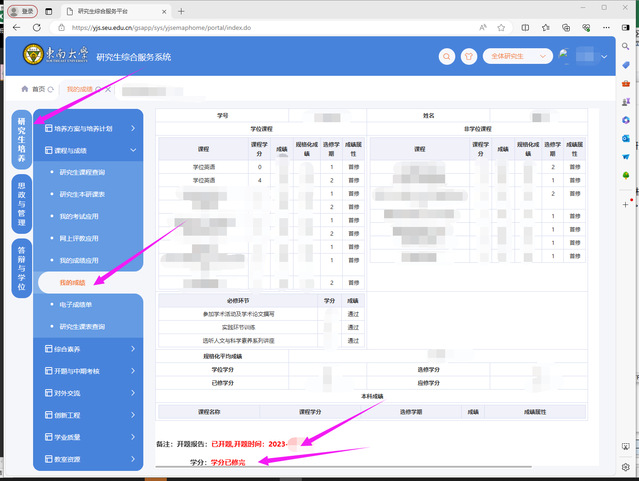Expand the 综合素养 menu section
The width and height of the screenshot is (639, 481).
88,349
